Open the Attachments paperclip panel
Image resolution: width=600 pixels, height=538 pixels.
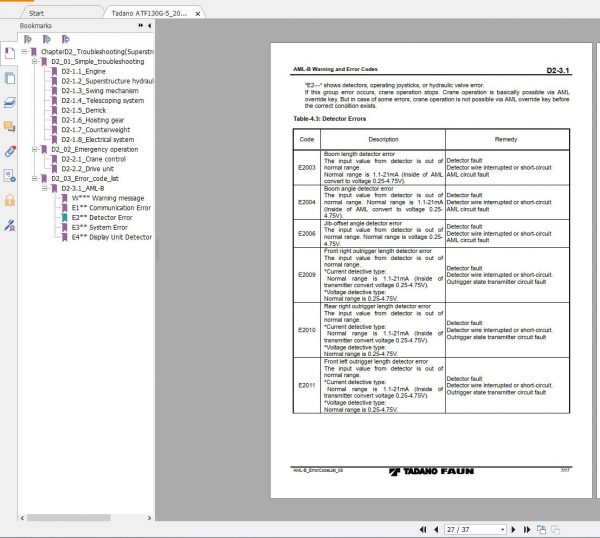[x=9, y=151]
